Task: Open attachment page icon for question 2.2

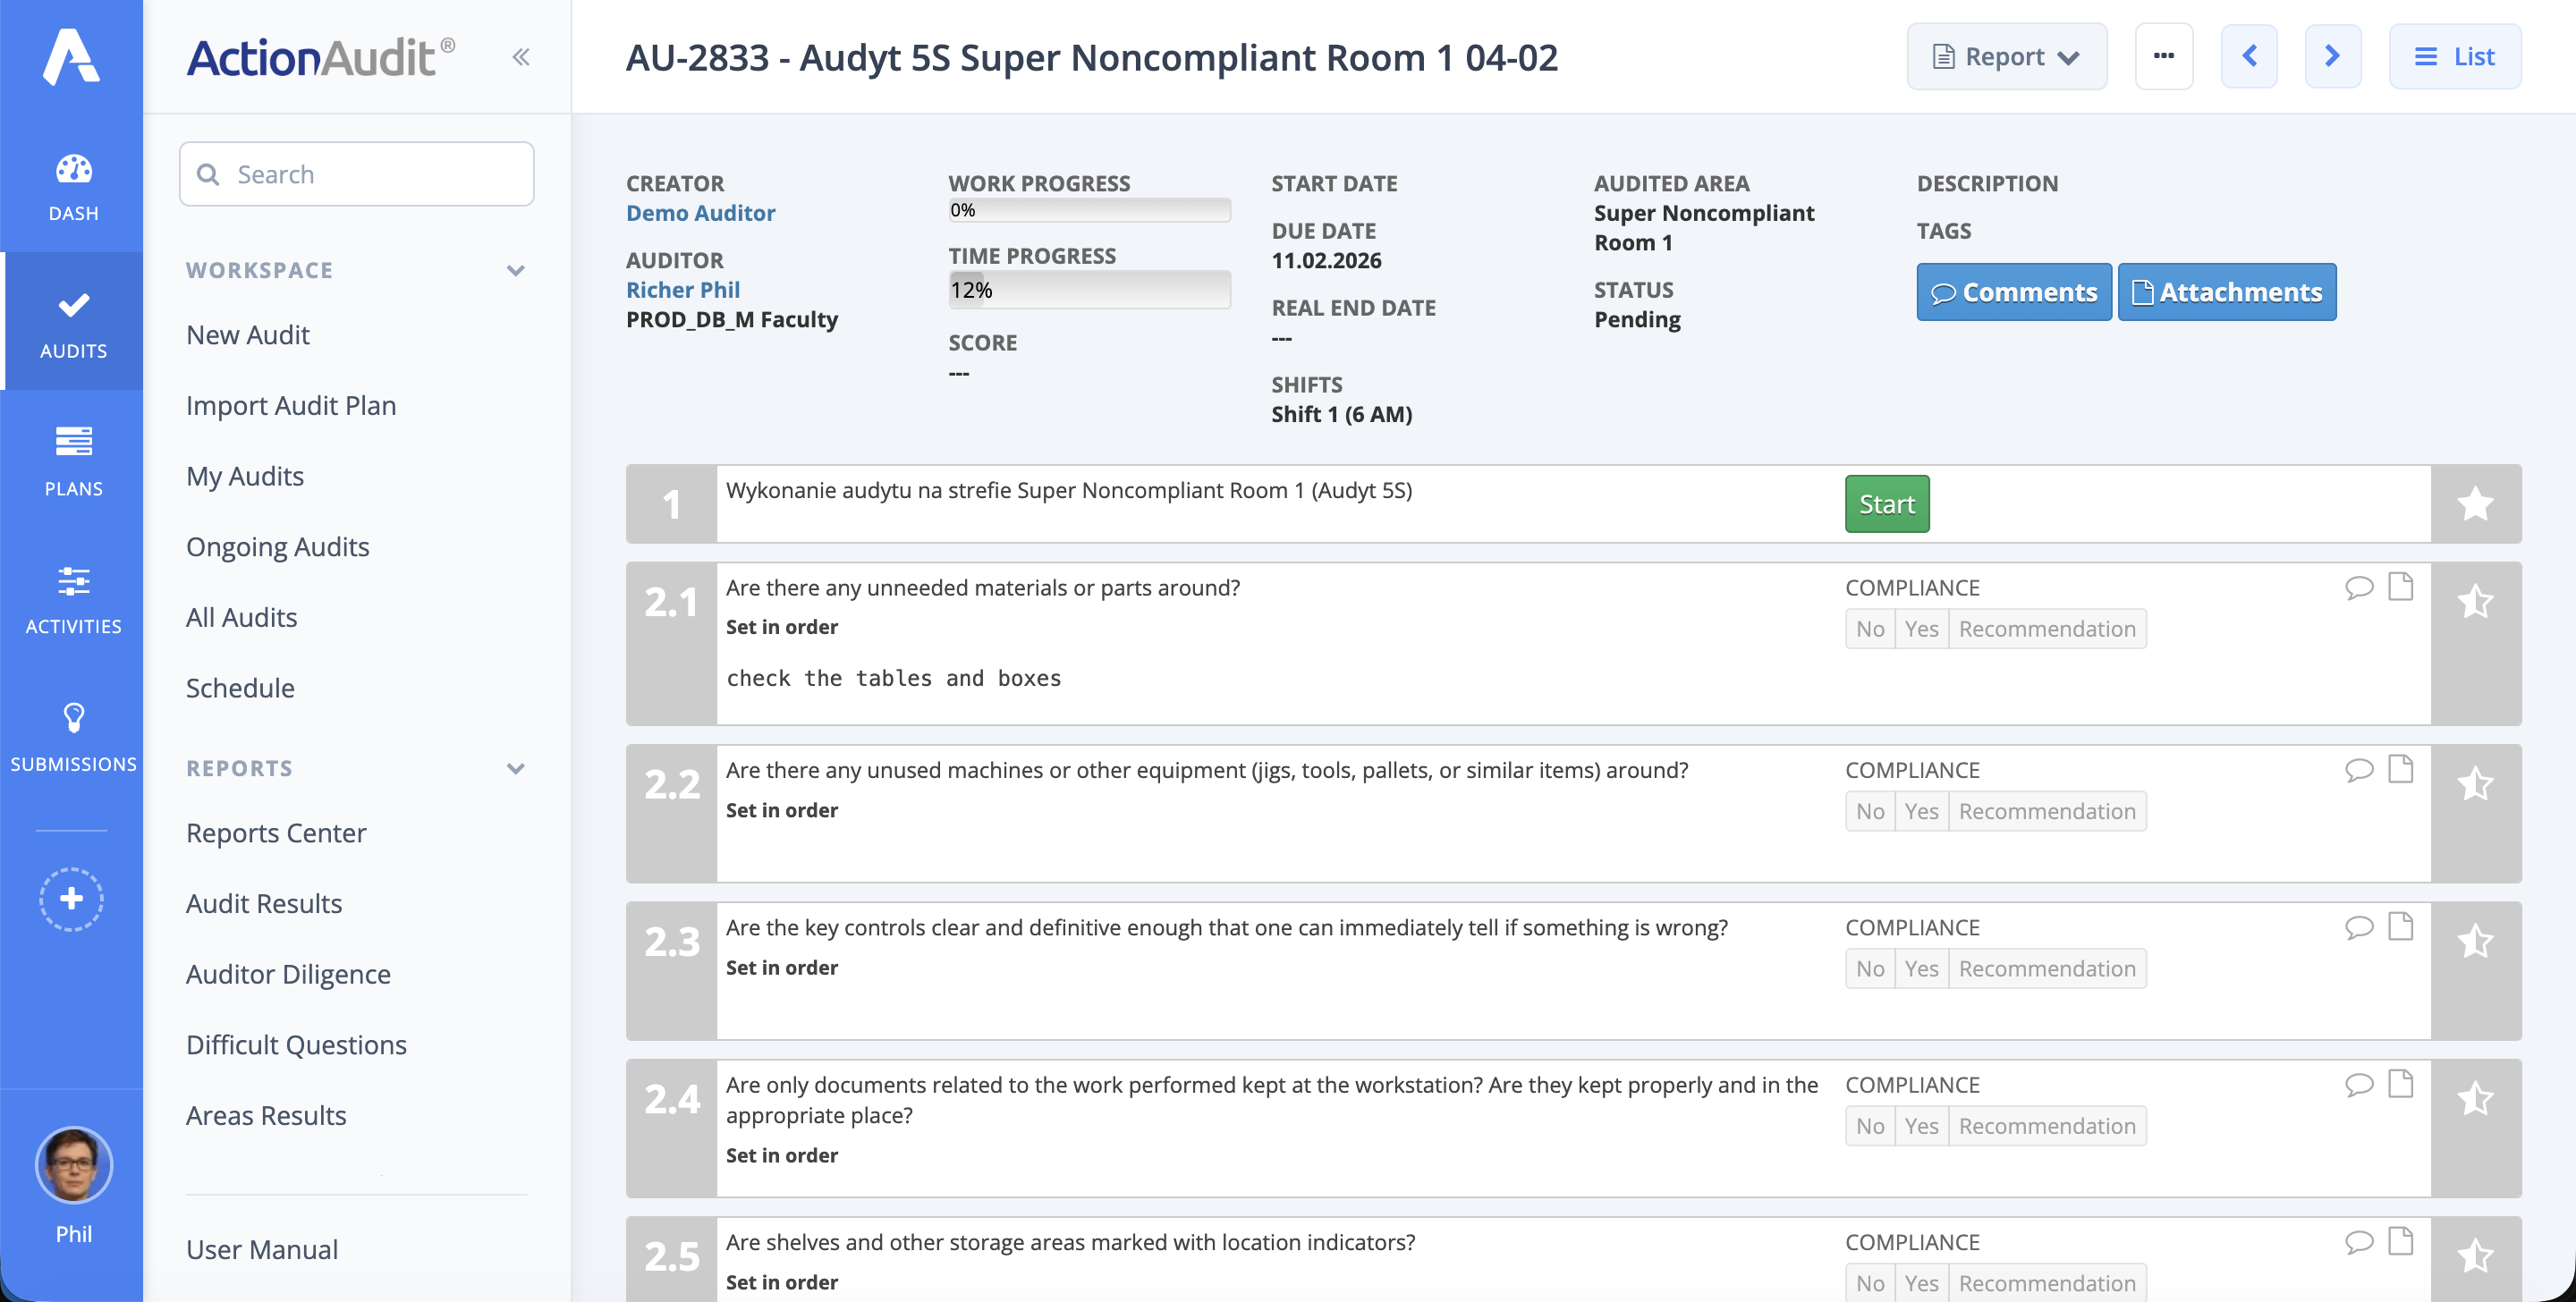Action: tap(2400, 769)
